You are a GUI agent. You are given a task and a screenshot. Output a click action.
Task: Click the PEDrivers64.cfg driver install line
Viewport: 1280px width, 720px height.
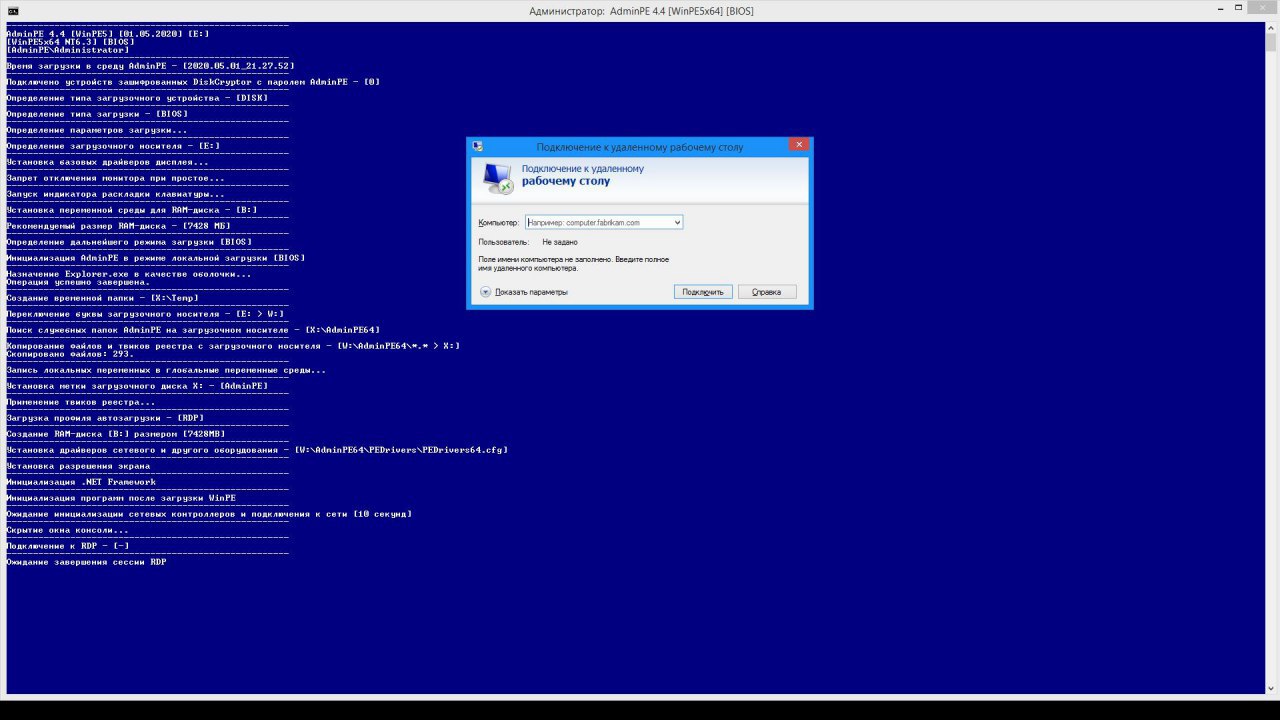click(x=257, y=450)
